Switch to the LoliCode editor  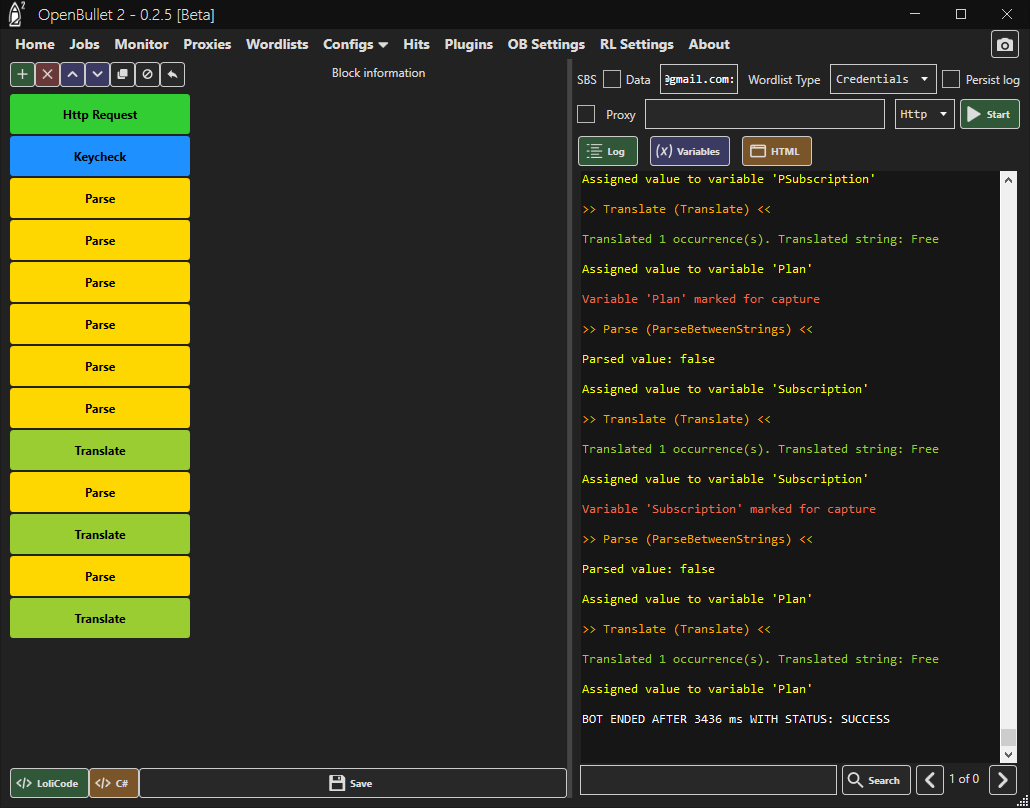click(x=49, y=783)
